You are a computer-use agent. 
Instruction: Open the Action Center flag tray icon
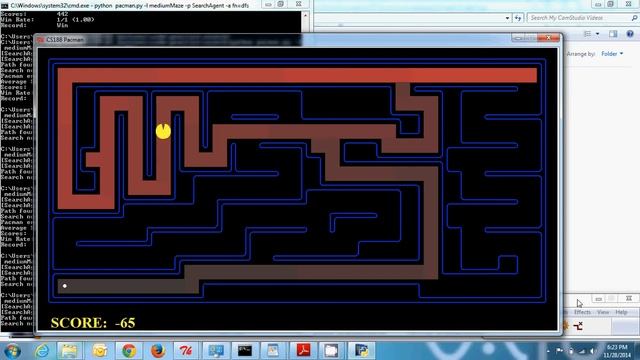(x=560, y=351)
